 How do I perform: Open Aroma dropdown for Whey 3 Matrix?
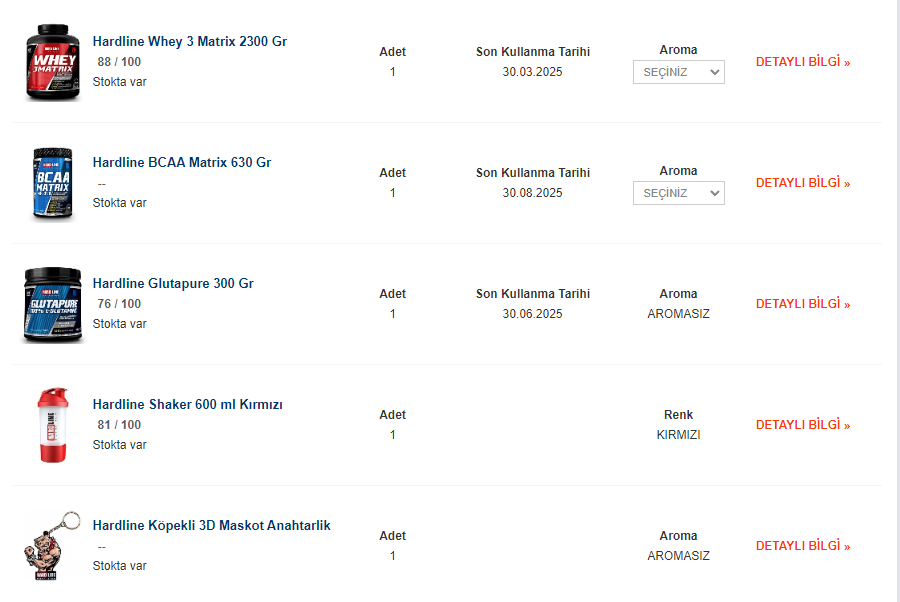(678, 72)
